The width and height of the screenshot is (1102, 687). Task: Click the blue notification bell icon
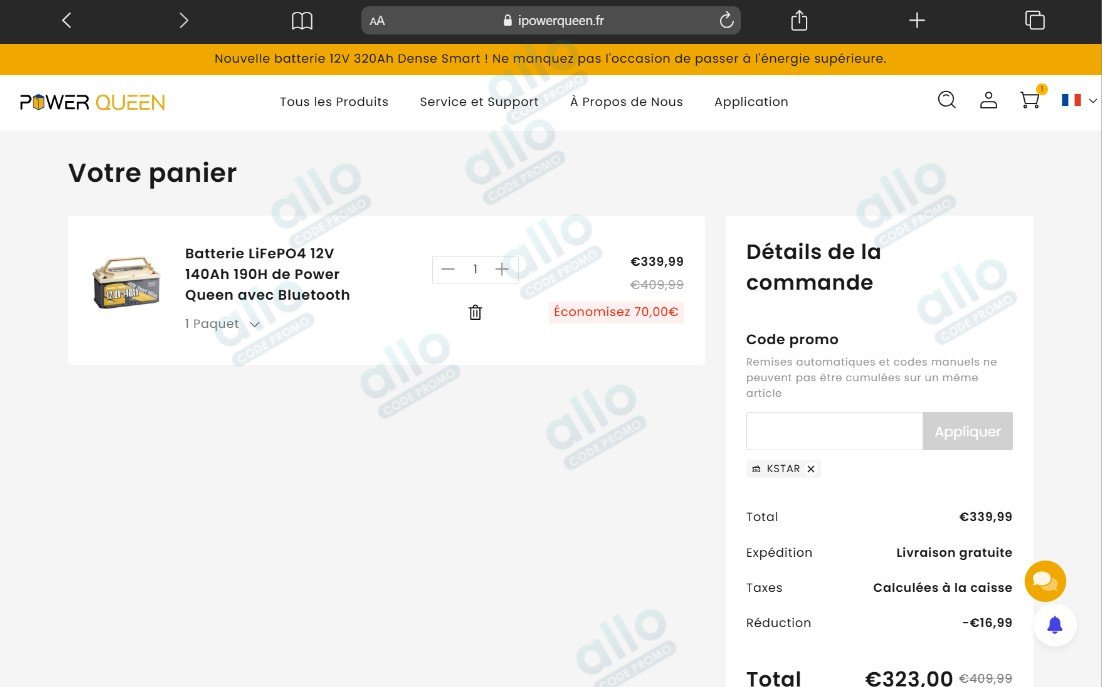click(x=1055, y=624)
